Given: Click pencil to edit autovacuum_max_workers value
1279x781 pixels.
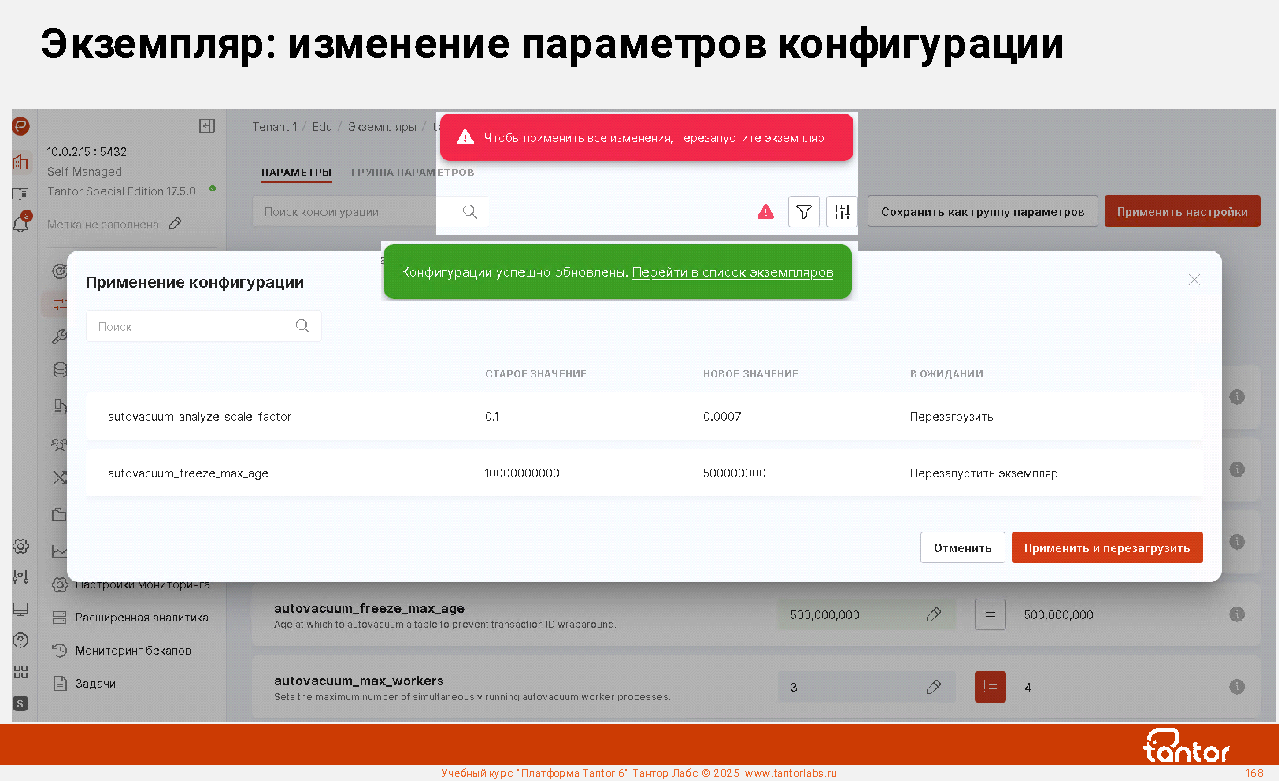Looking at the screenshot, I should point(933,687).
